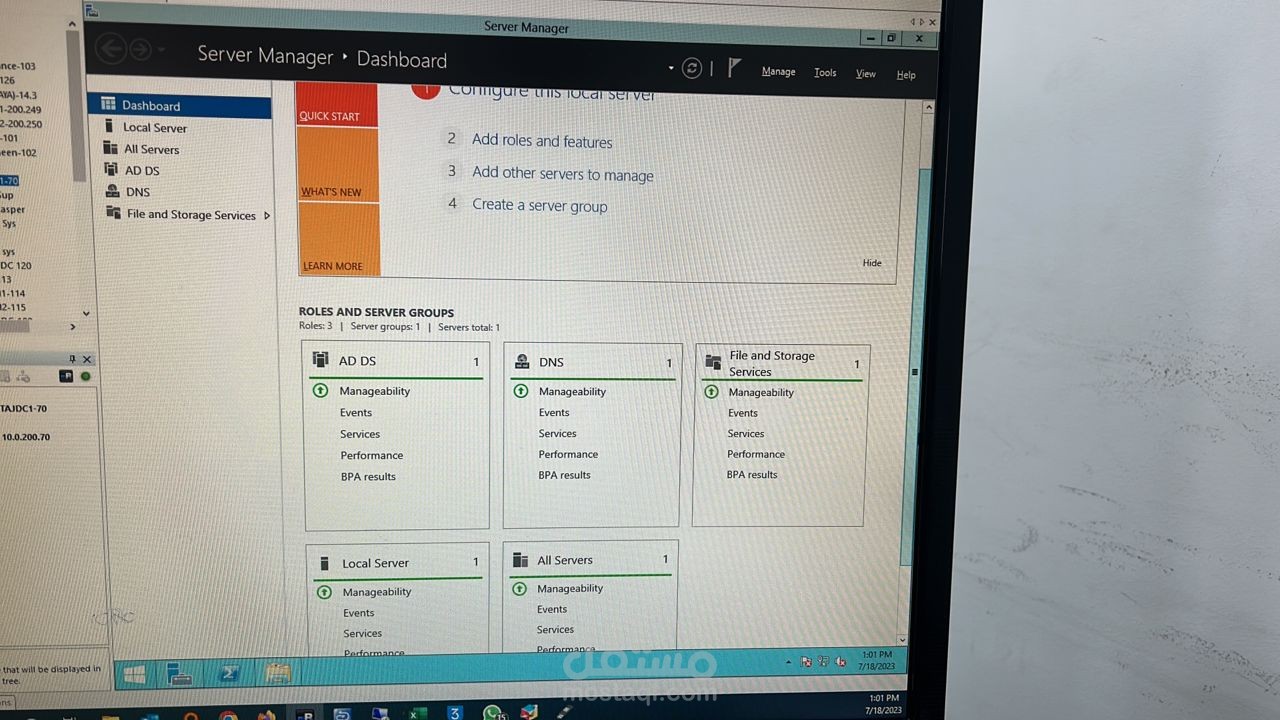Click the network icon in system tray
This screenshot has height=720, width=1280.
coord(823,661)
